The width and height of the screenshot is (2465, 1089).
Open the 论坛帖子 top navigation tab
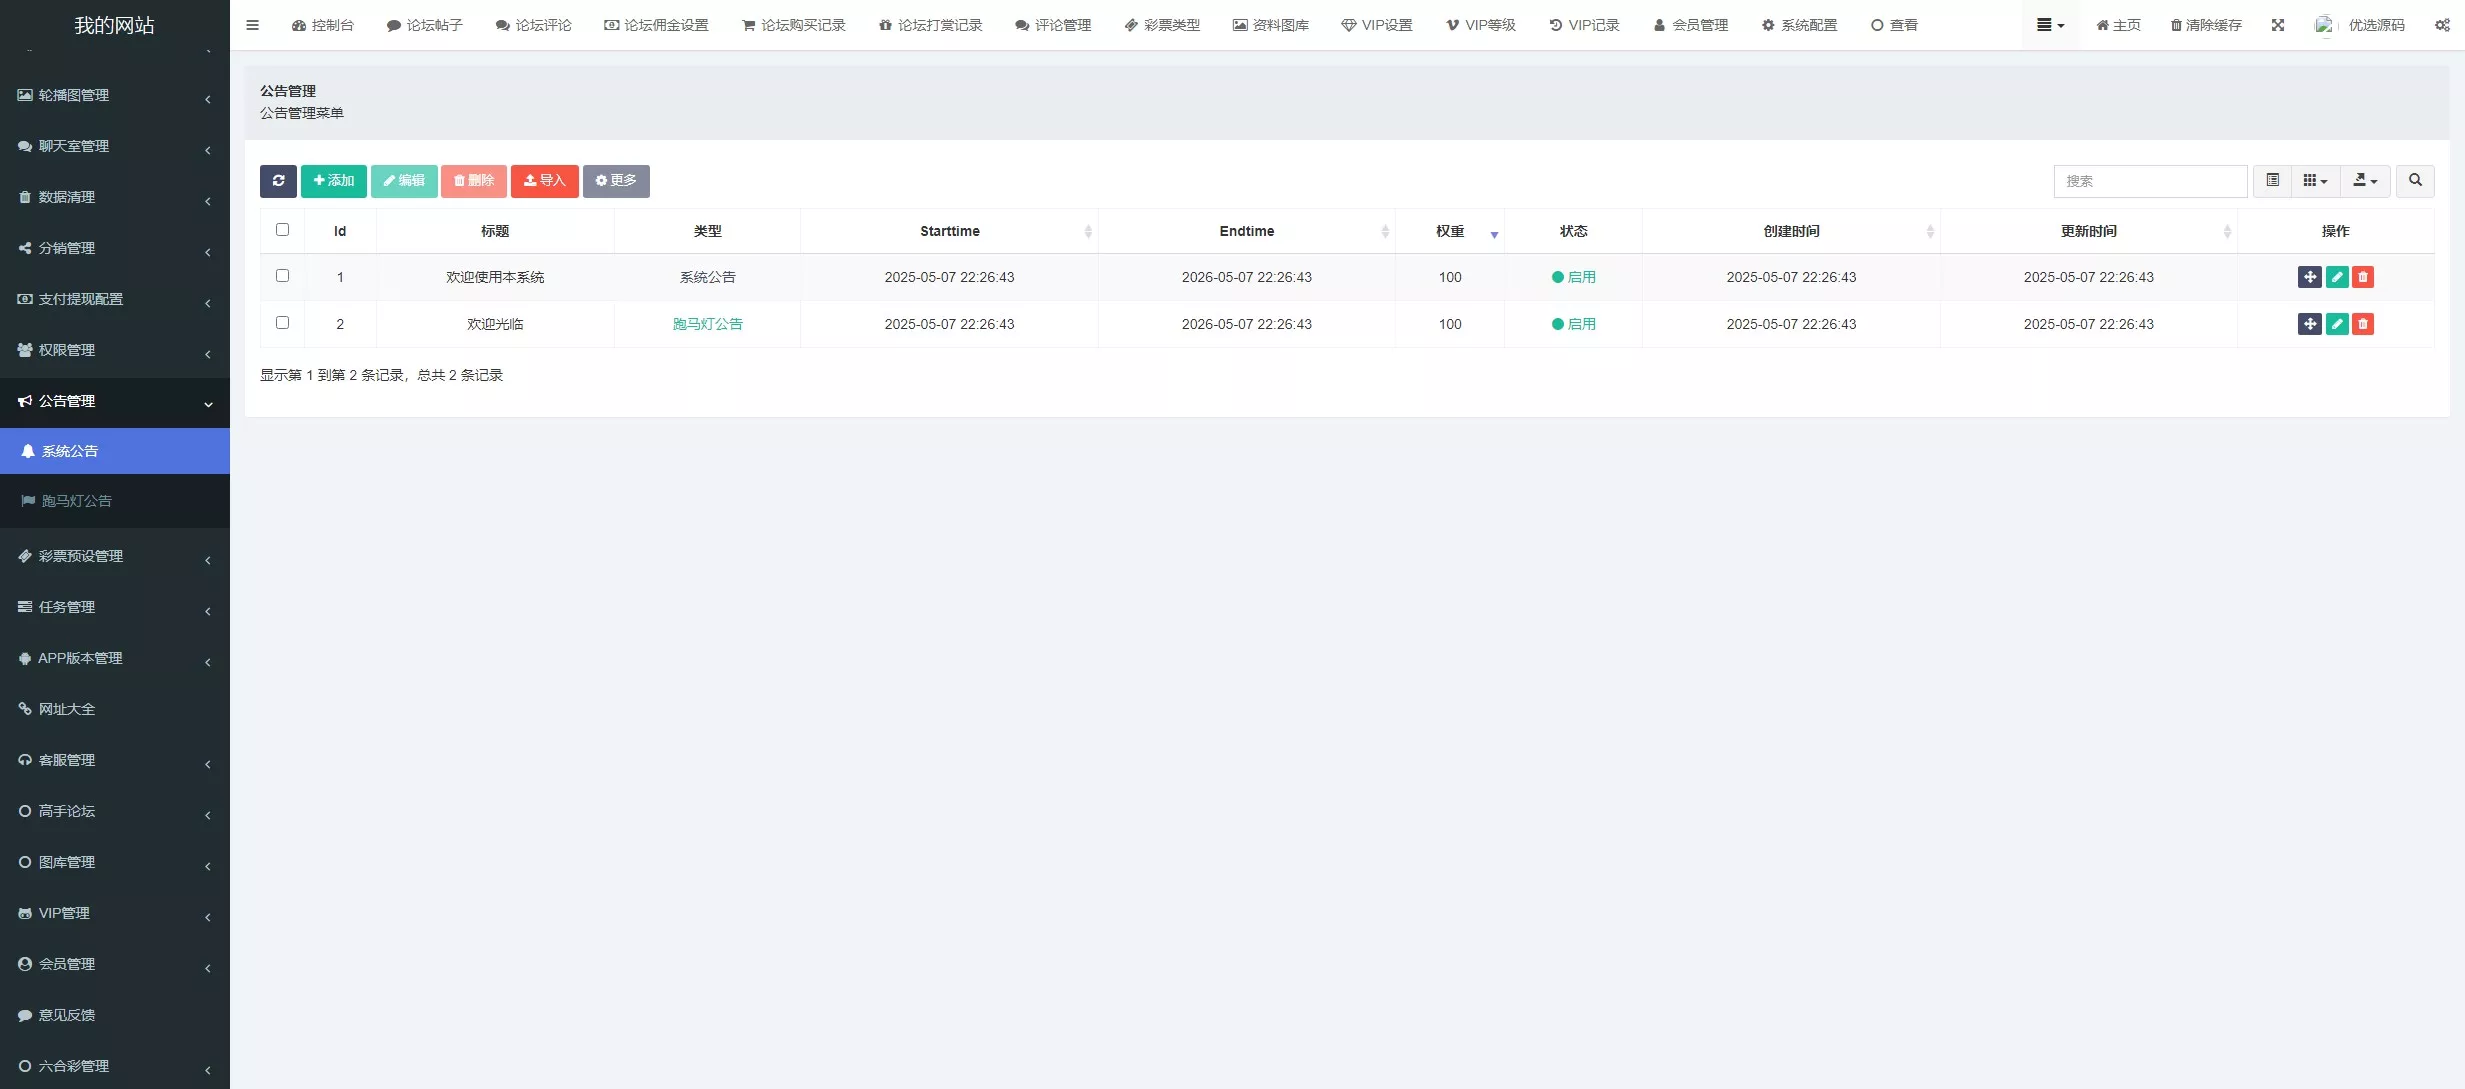coord(425,25)
